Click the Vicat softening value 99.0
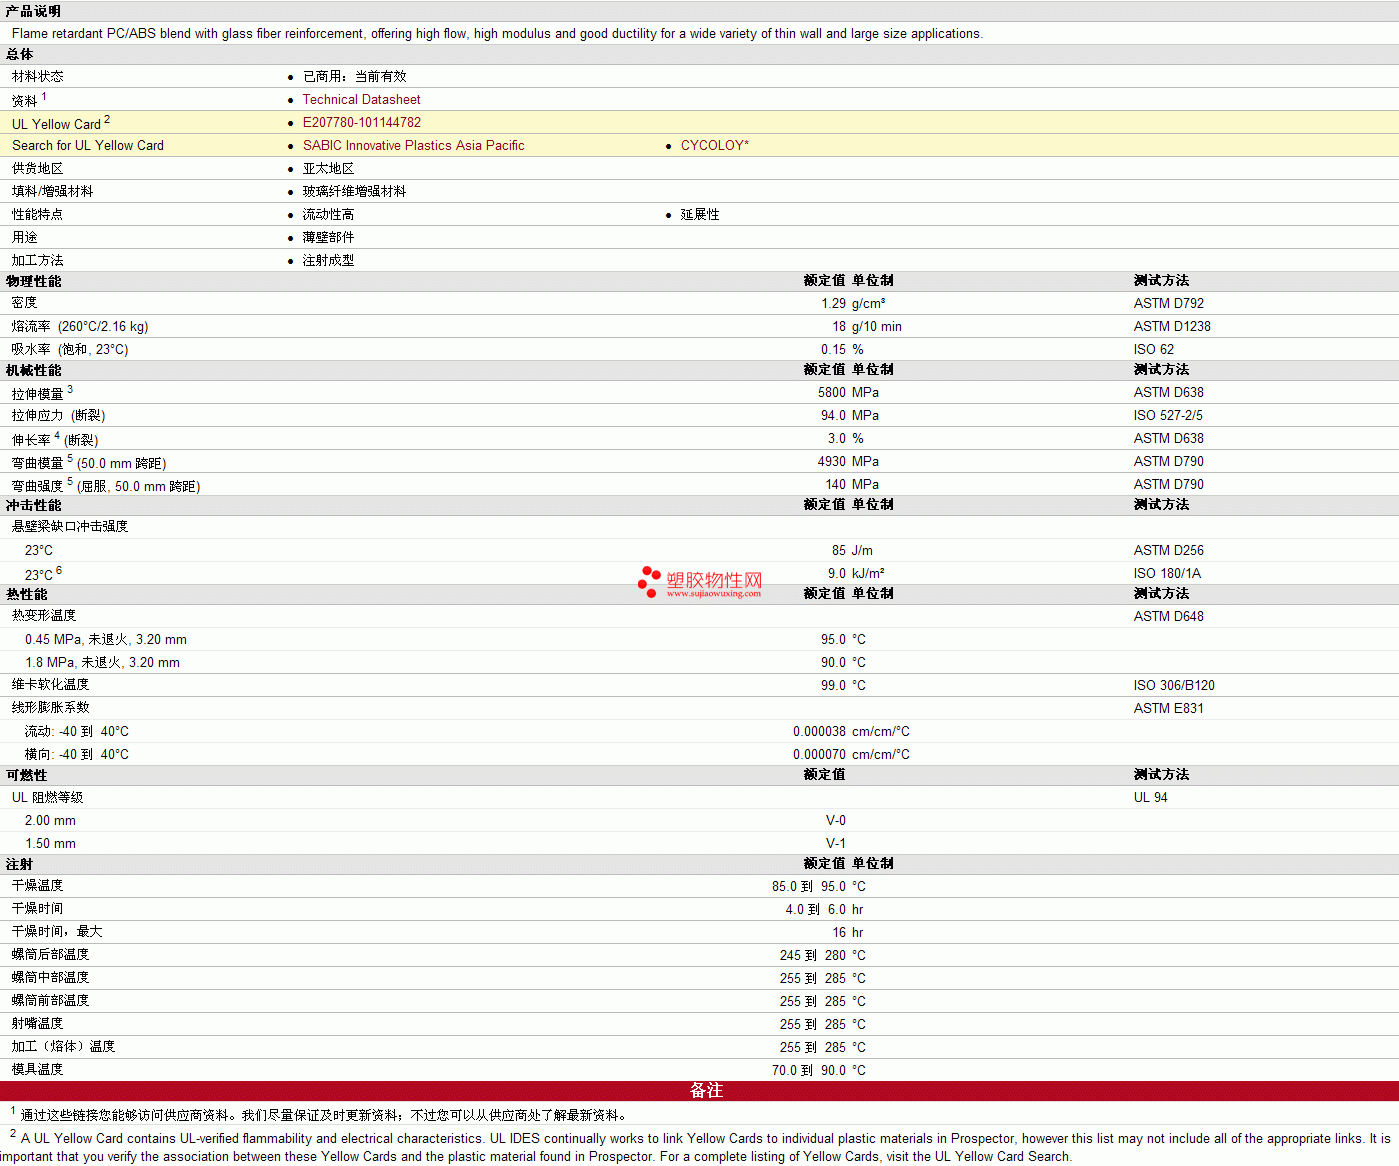Image resolution: width=1399 pixels, height=1166 pixels. pos(834,685)
